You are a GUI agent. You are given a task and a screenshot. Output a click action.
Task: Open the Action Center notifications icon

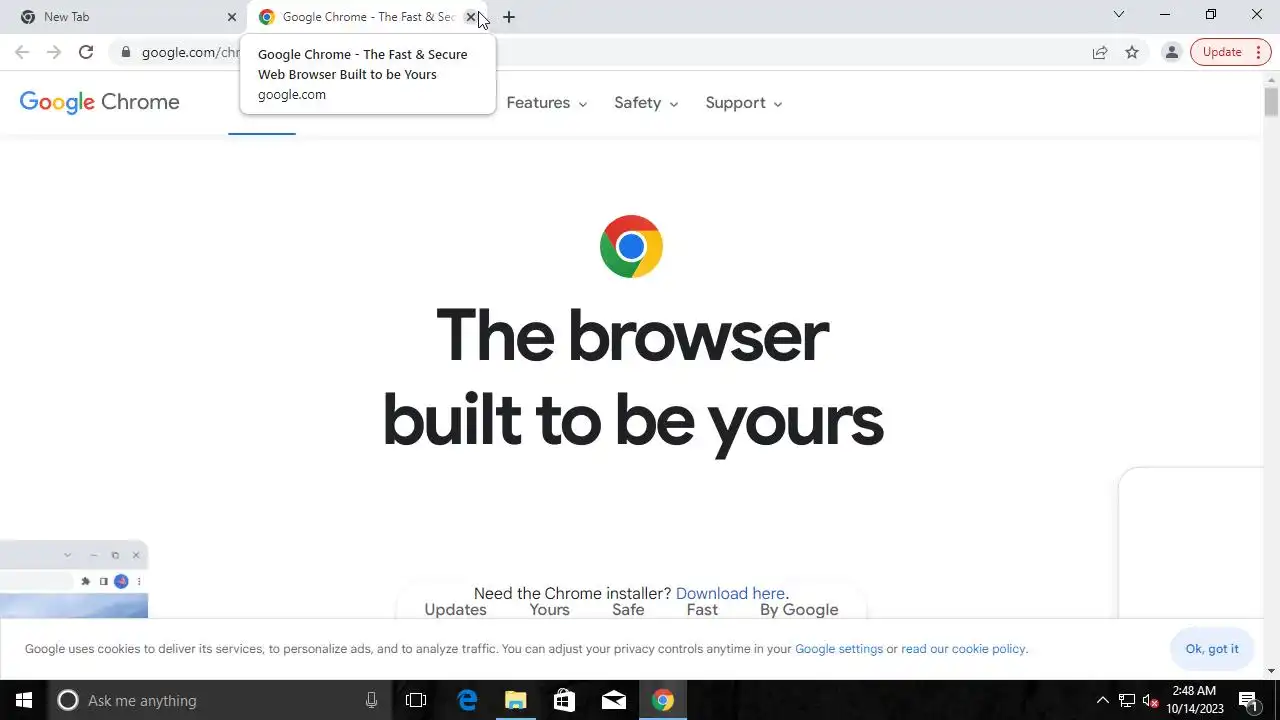point(1248,700)
